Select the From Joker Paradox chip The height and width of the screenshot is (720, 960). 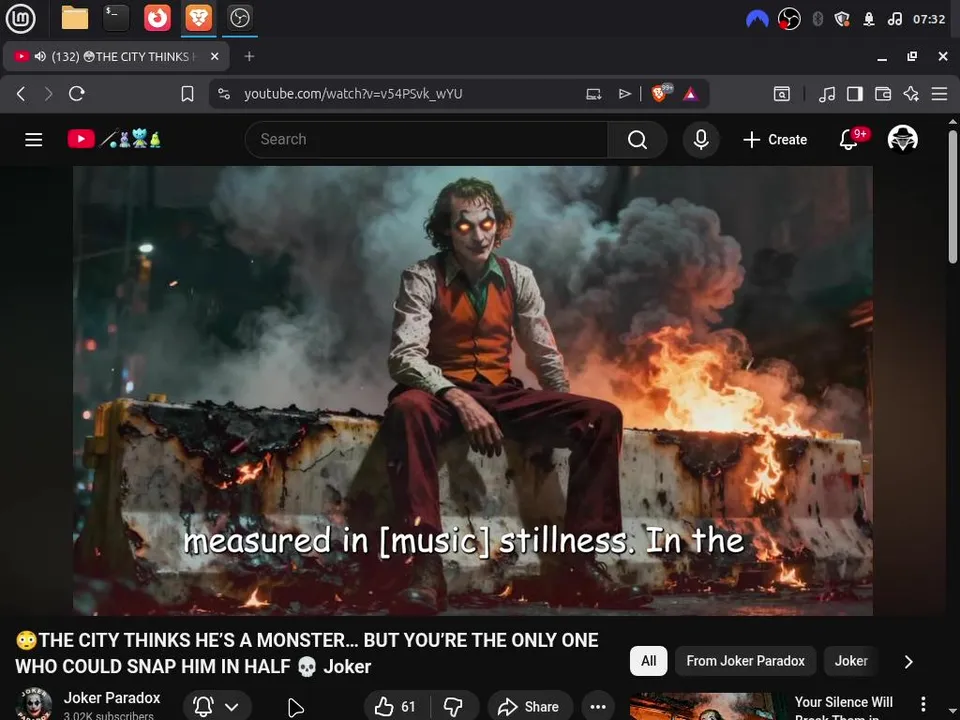(745, 661)
